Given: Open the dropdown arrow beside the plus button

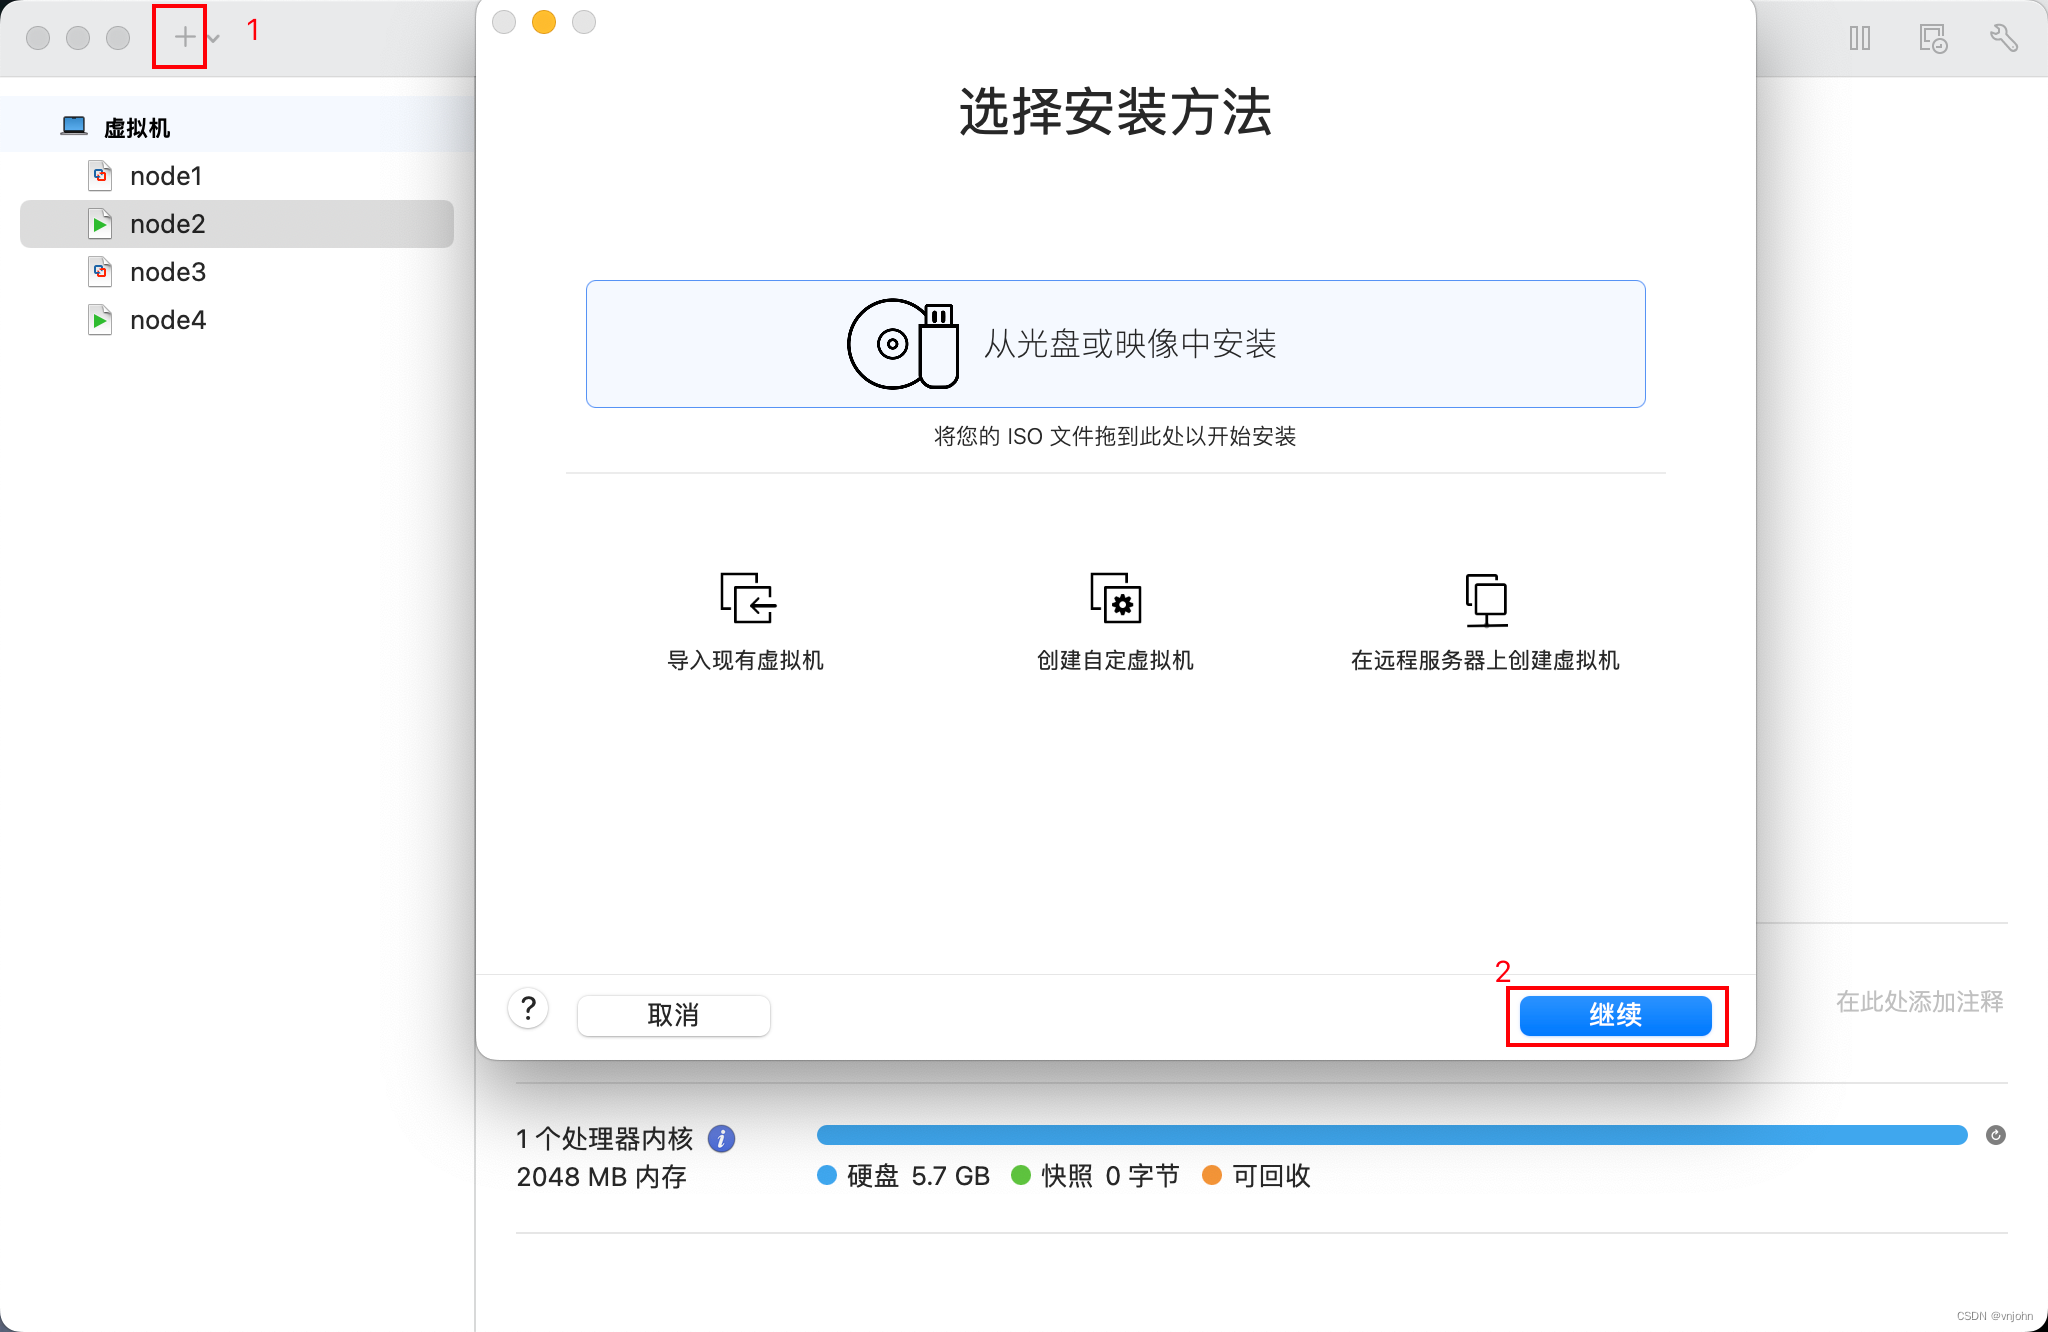Looking at the screenshot, I should 213,38.
